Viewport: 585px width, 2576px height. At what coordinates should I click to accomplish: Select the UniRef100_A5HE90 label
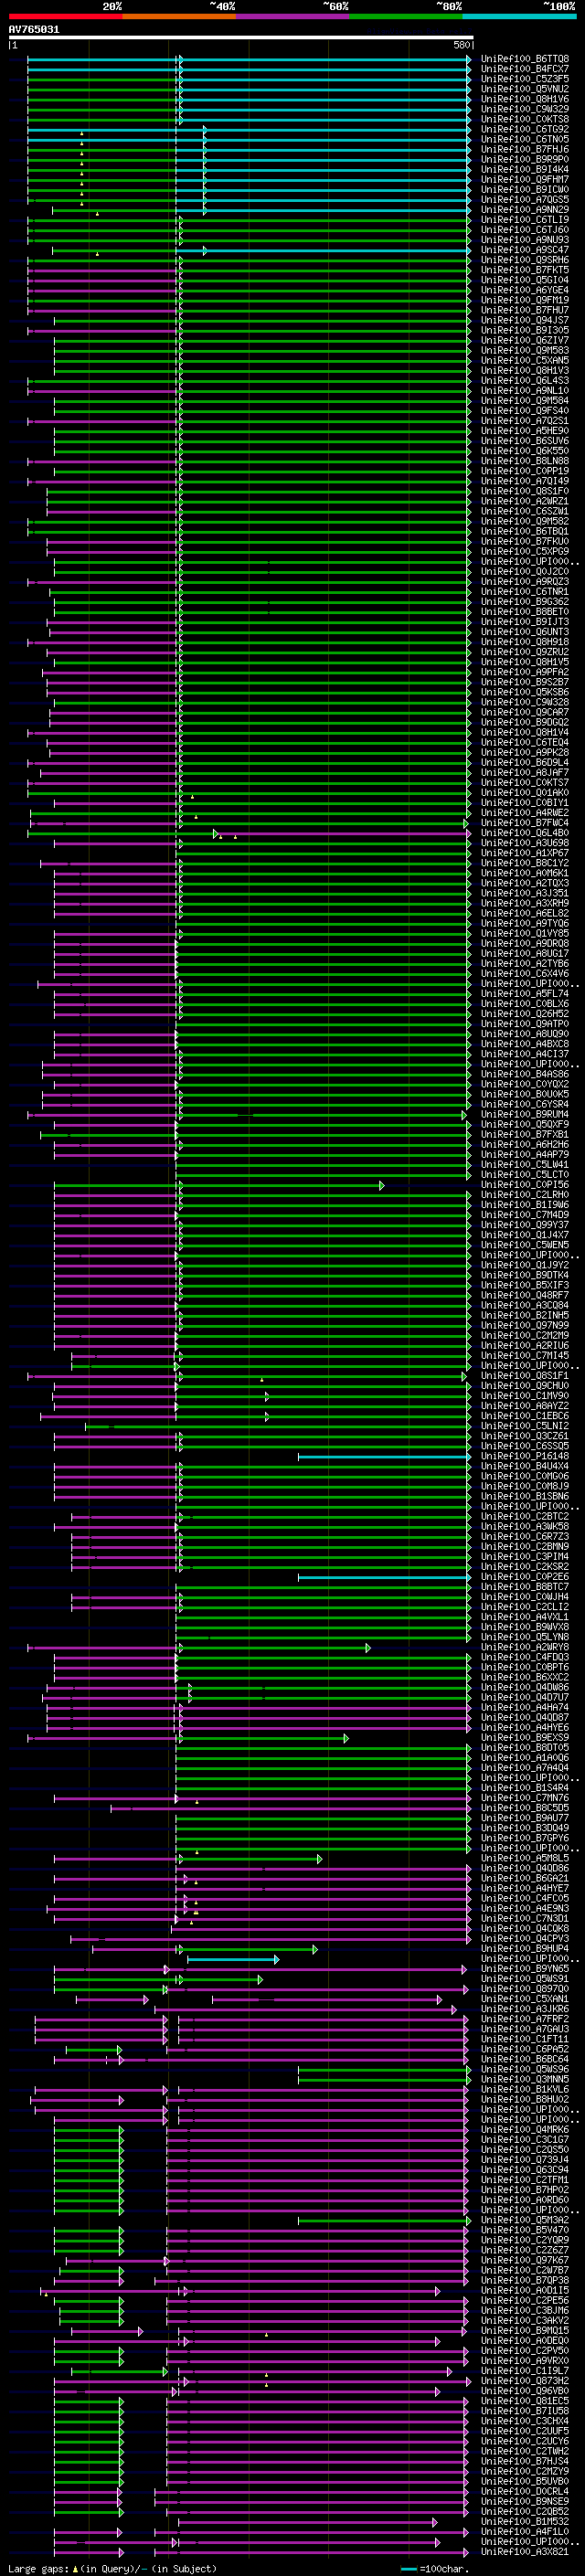coord(525,431)
